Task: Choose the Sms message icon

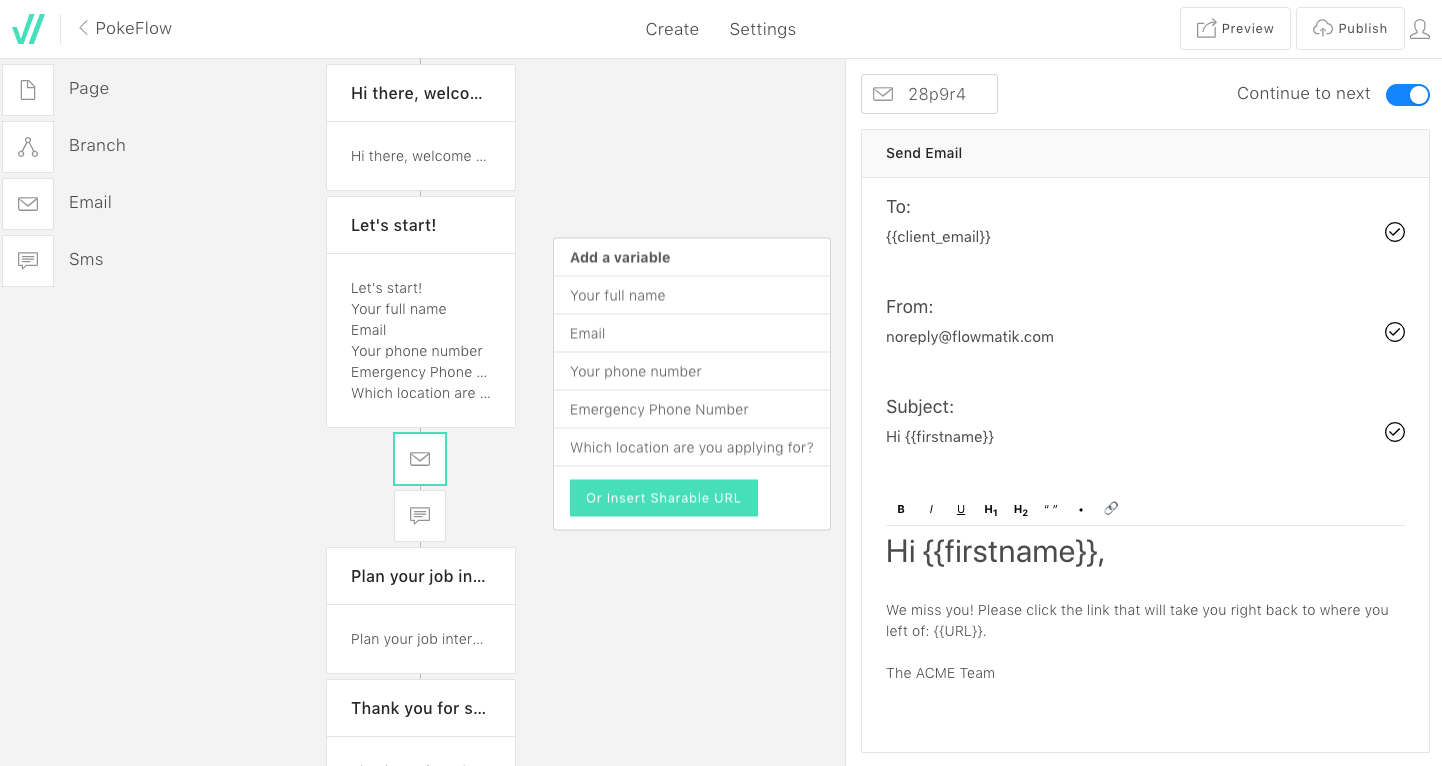Action: [28, 260]
